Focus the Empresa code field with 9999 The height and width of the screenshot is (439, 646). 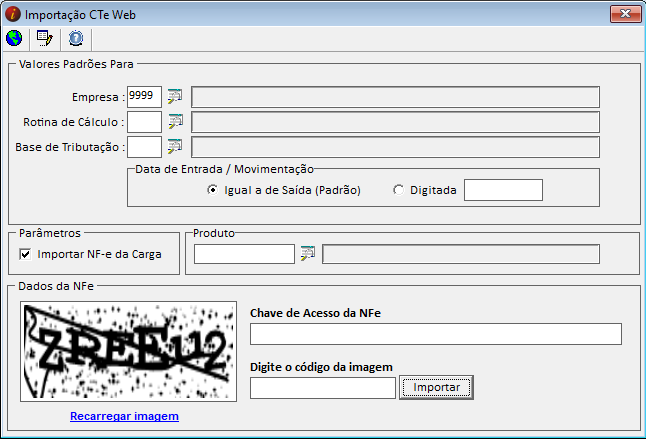tap(144, 97)
